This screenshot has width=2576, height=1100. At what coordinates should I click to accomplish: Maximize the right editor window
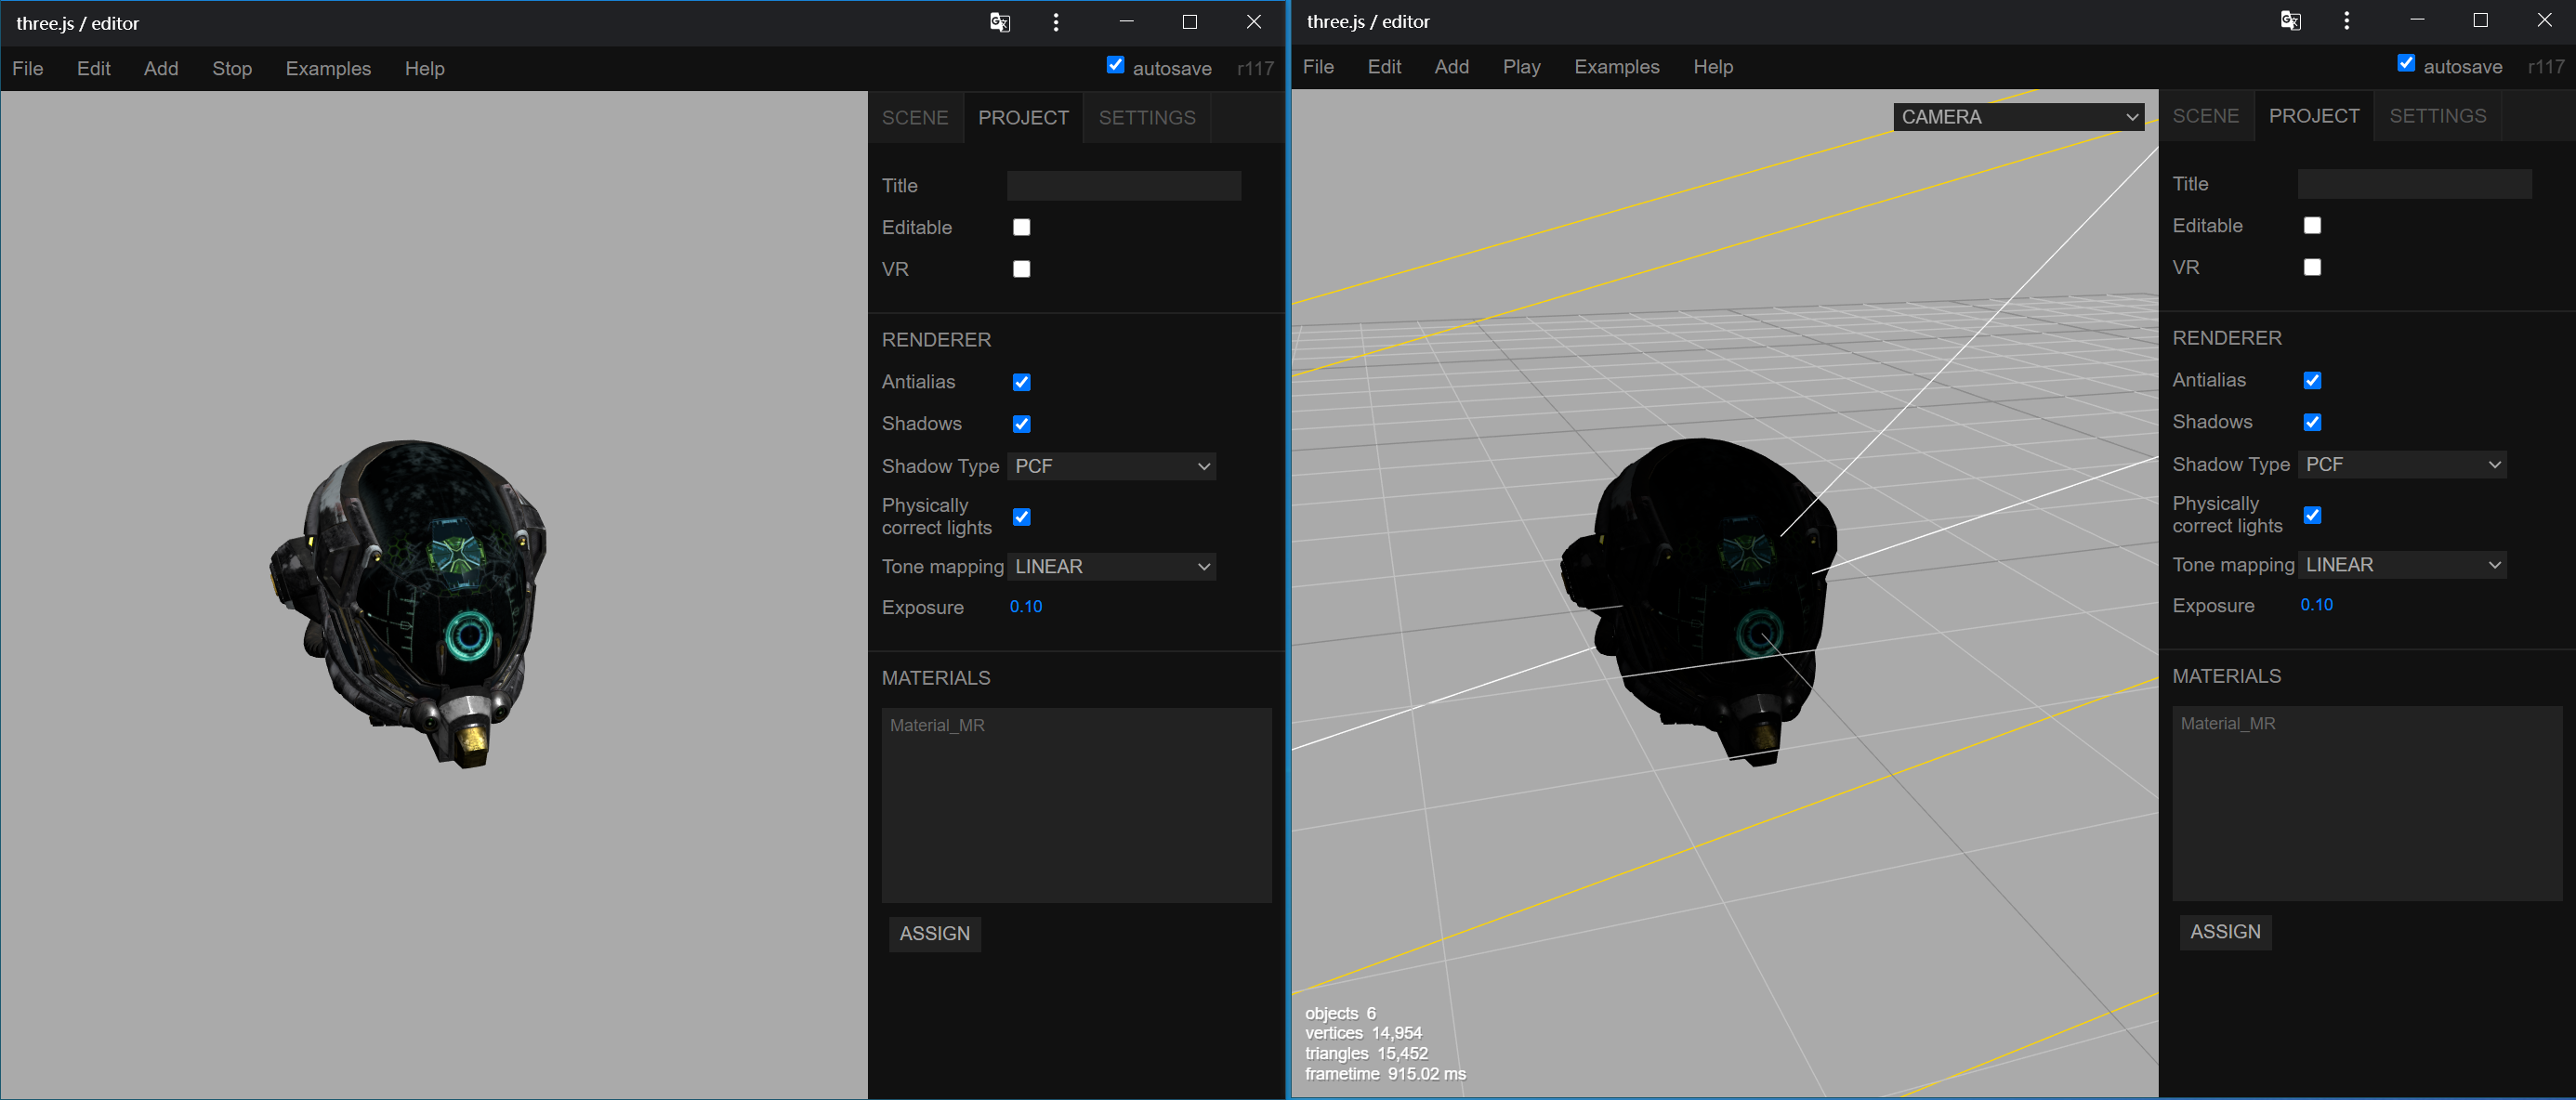pos(2480,20)
